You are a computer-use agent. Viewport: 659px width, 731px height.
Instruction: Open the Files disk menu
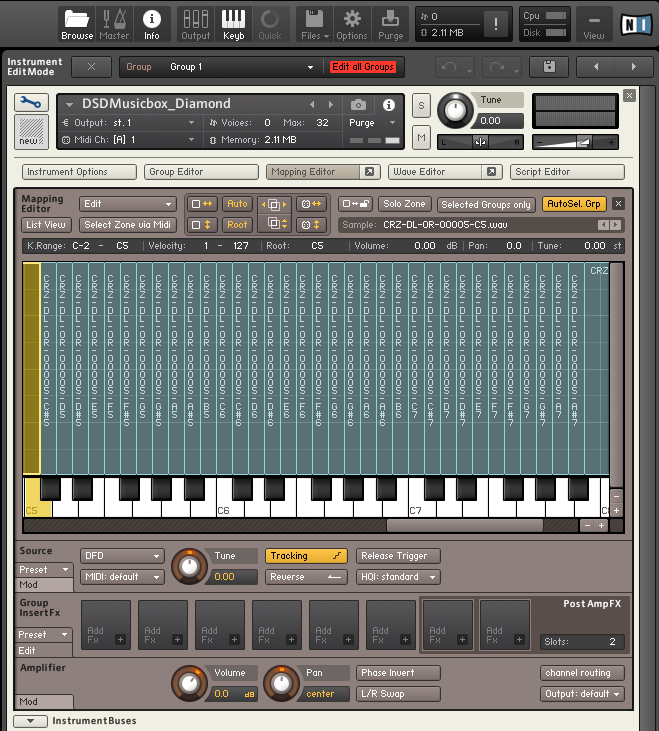point(315,25)
